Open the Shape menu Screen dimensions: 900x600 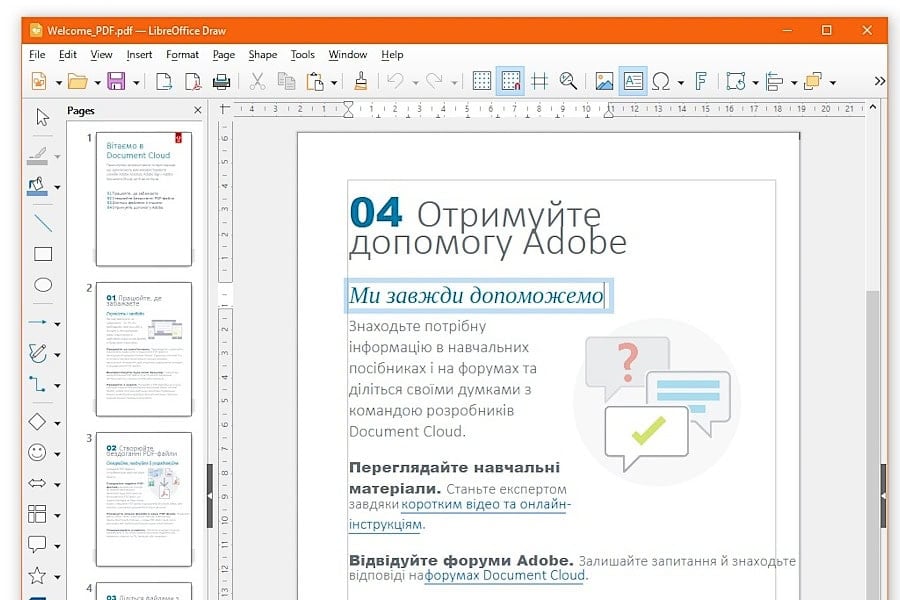tap(263, 55)
